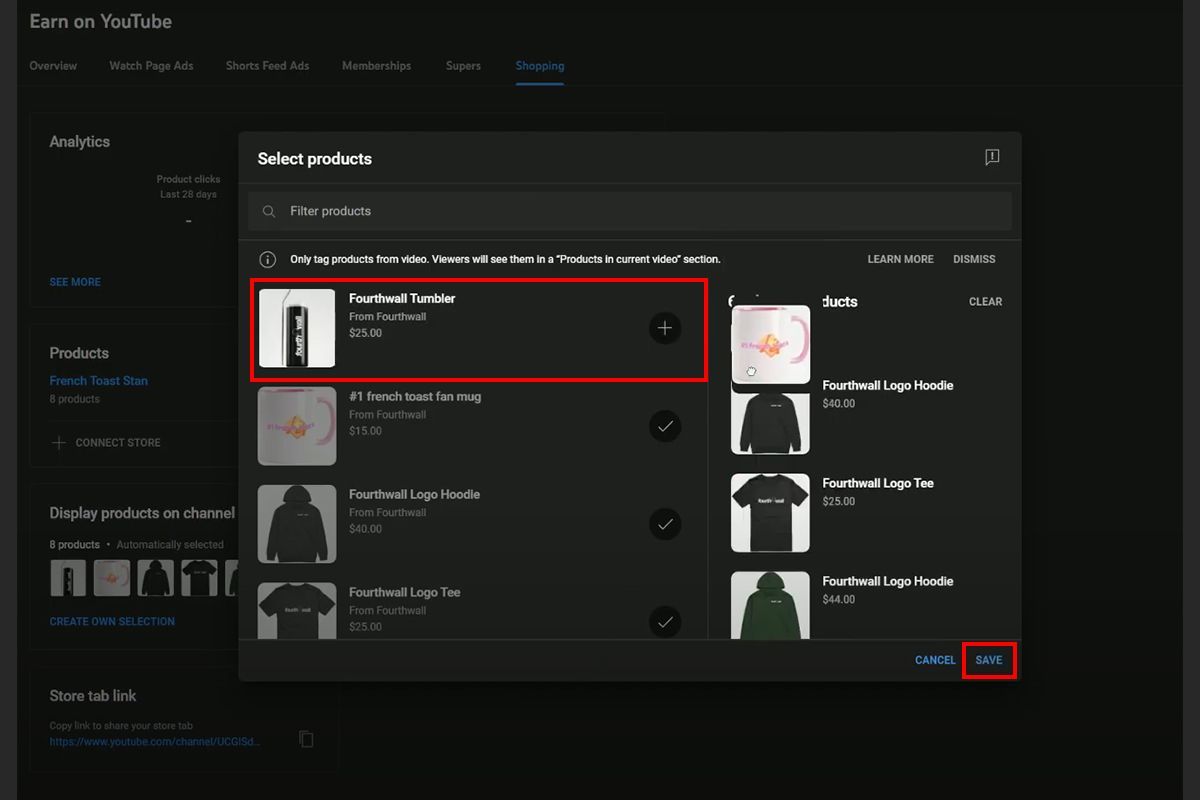
Task: Uncheck the Fourthwall Logo Tee checkmark
Action: tap(665, 622)
